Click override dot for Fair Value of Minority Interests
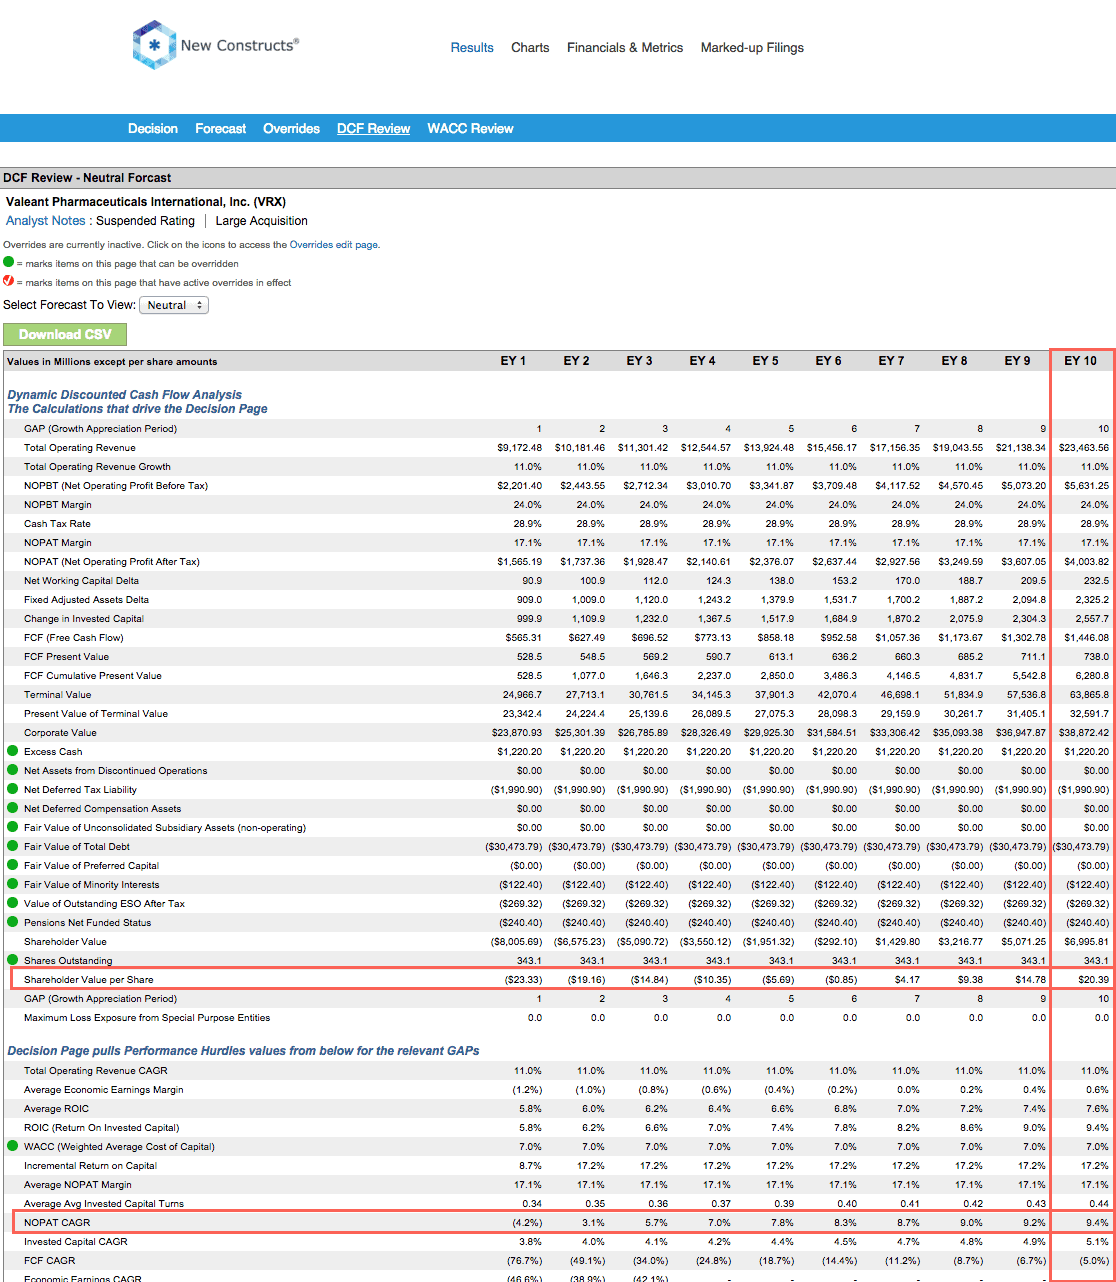The height and width of the screenshot is (1282, 1116). click(12, 884)
